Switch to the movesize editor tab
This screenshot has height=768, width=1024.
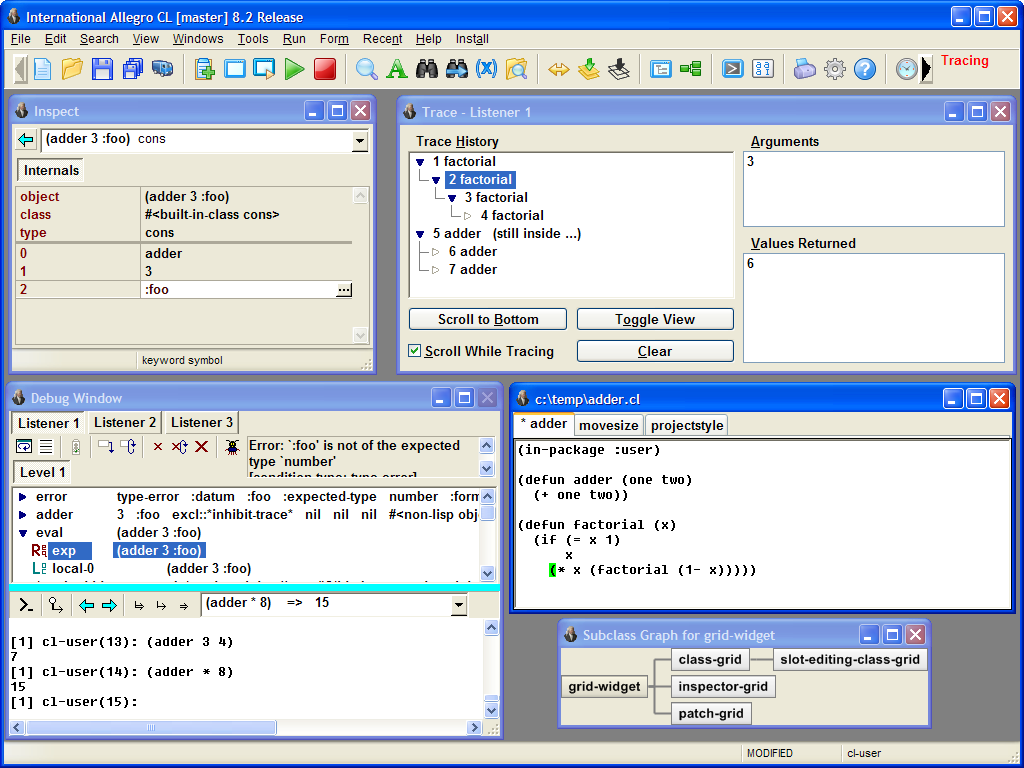tap(609, 425)
